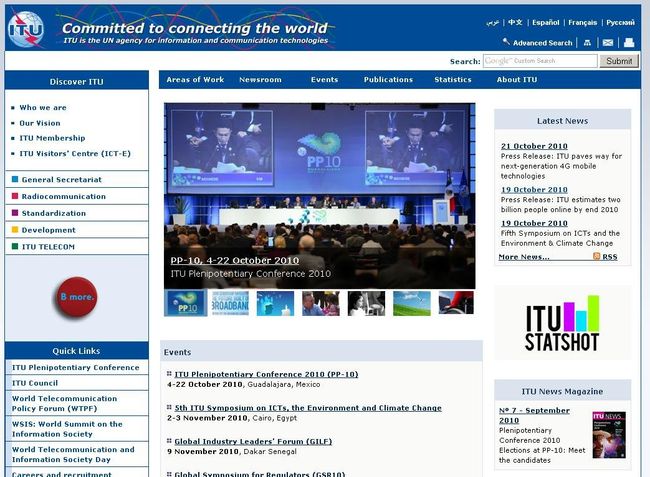Viewport: 650px width, 477px height.
Task: Open the Standardization link
Action: tap(53, 213)
